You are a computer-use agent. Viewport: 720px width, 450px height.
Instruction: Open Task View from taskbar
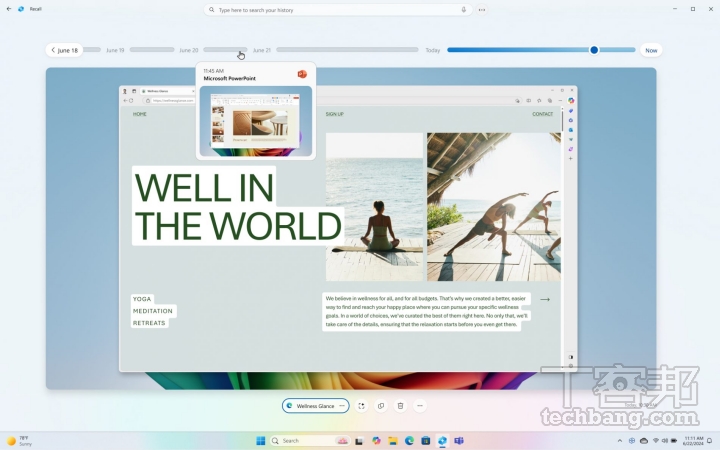tap(359, 441)
